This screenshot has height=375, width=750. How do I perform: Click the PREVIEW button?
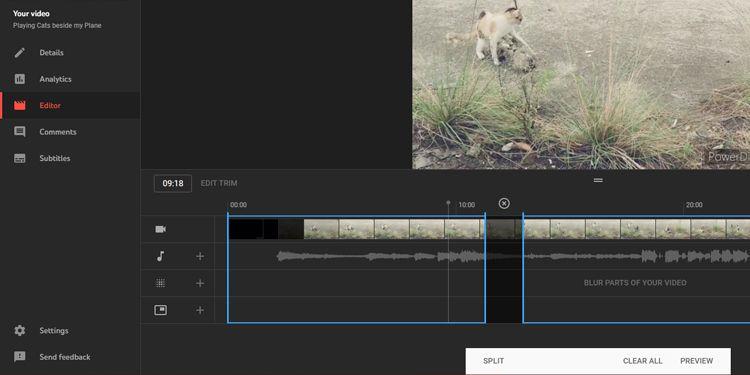pos(696,361)
